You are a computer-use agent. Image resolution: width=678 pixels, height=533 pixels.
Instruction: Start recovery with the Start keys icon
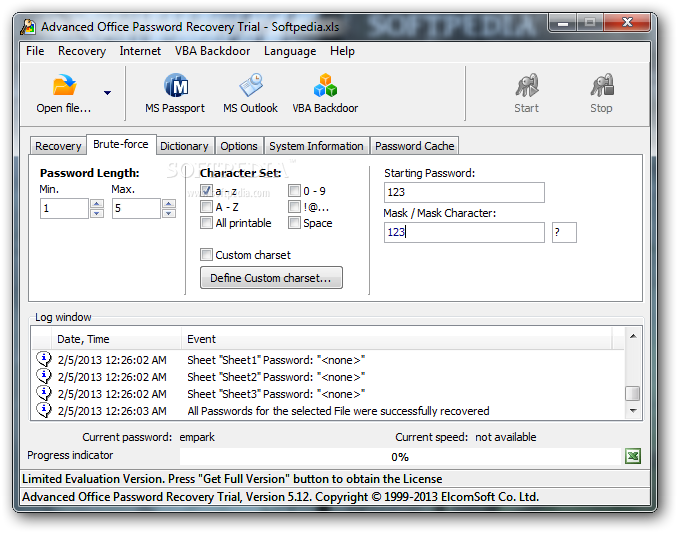pos(527,85)
